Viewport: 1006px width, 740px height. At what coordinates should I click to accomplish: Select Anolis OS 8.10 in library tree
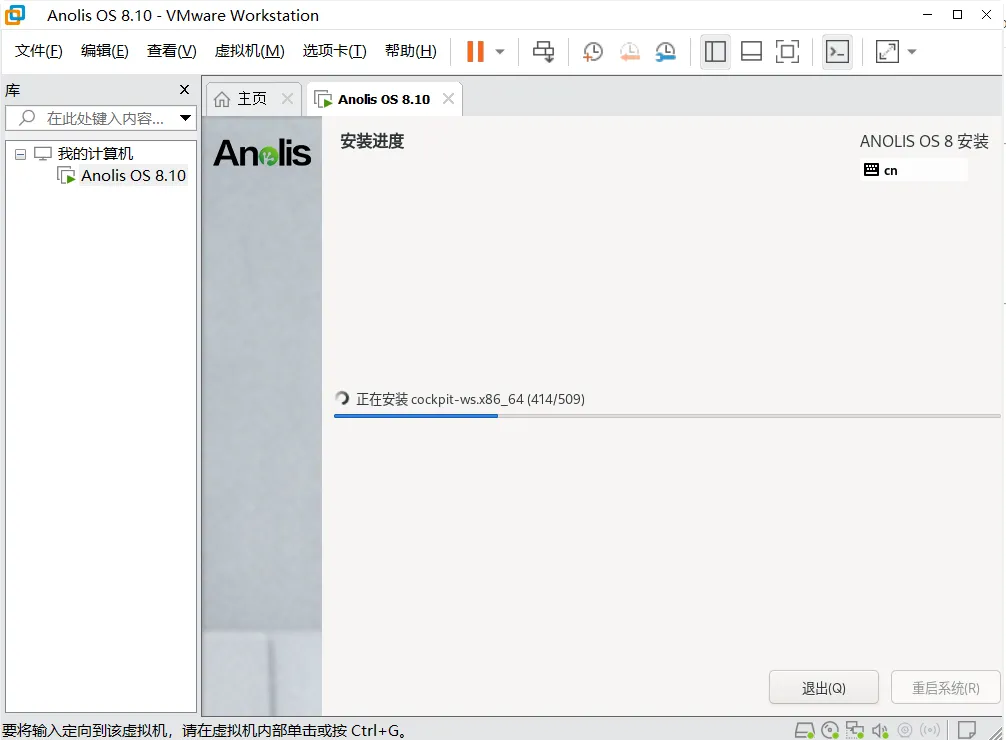coord(133,175)
